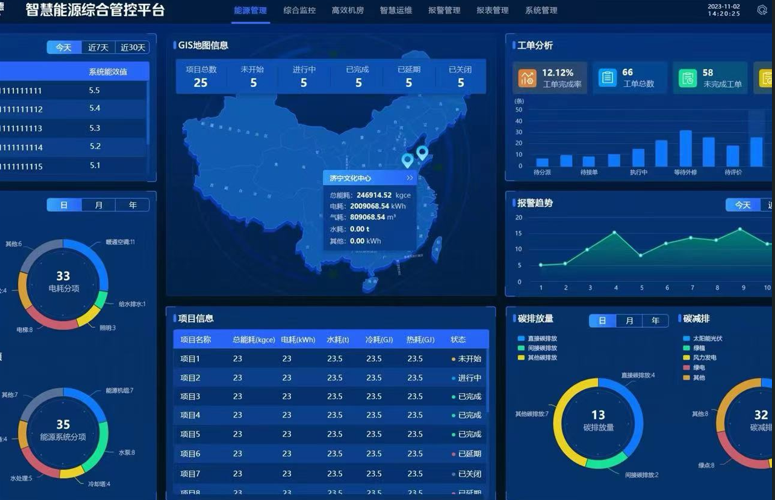775x500 pixels.
Task: Select the 近7天 range tab
Action: tap(98, 47)
